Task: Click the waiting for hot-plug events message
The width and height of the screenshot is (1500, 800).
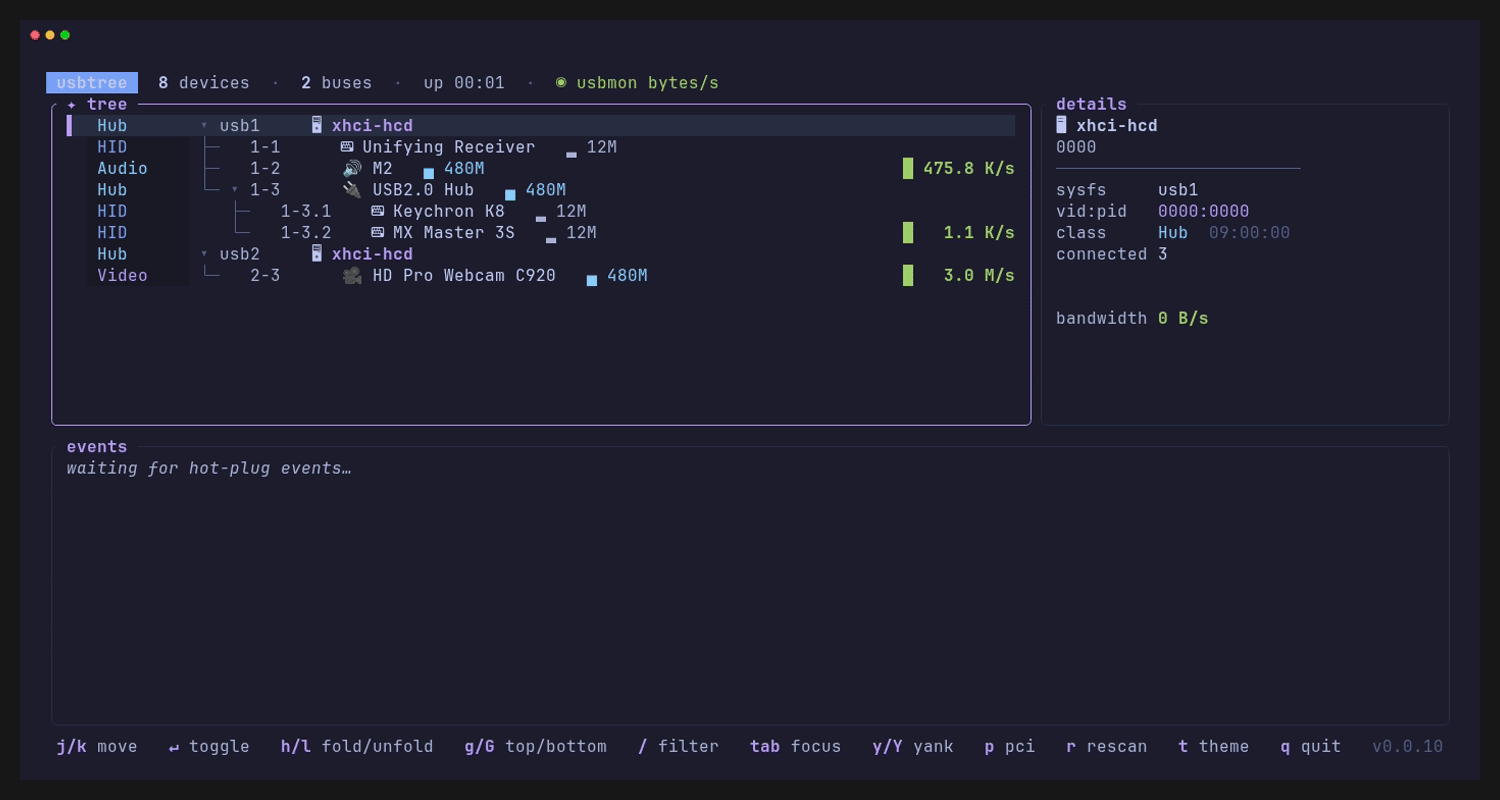Action: pyautogui.click(x=209, y=468)
